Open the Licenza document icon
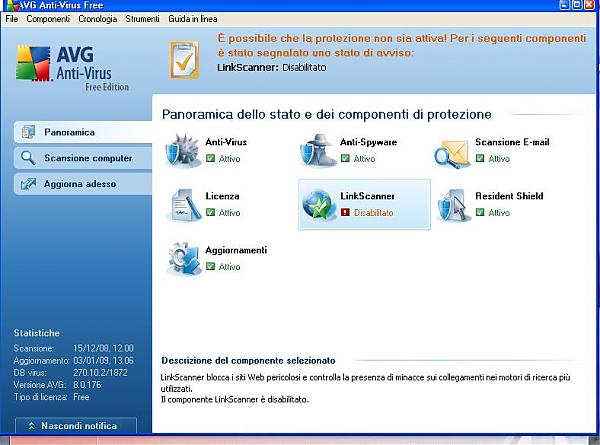 tap(184, 205)
